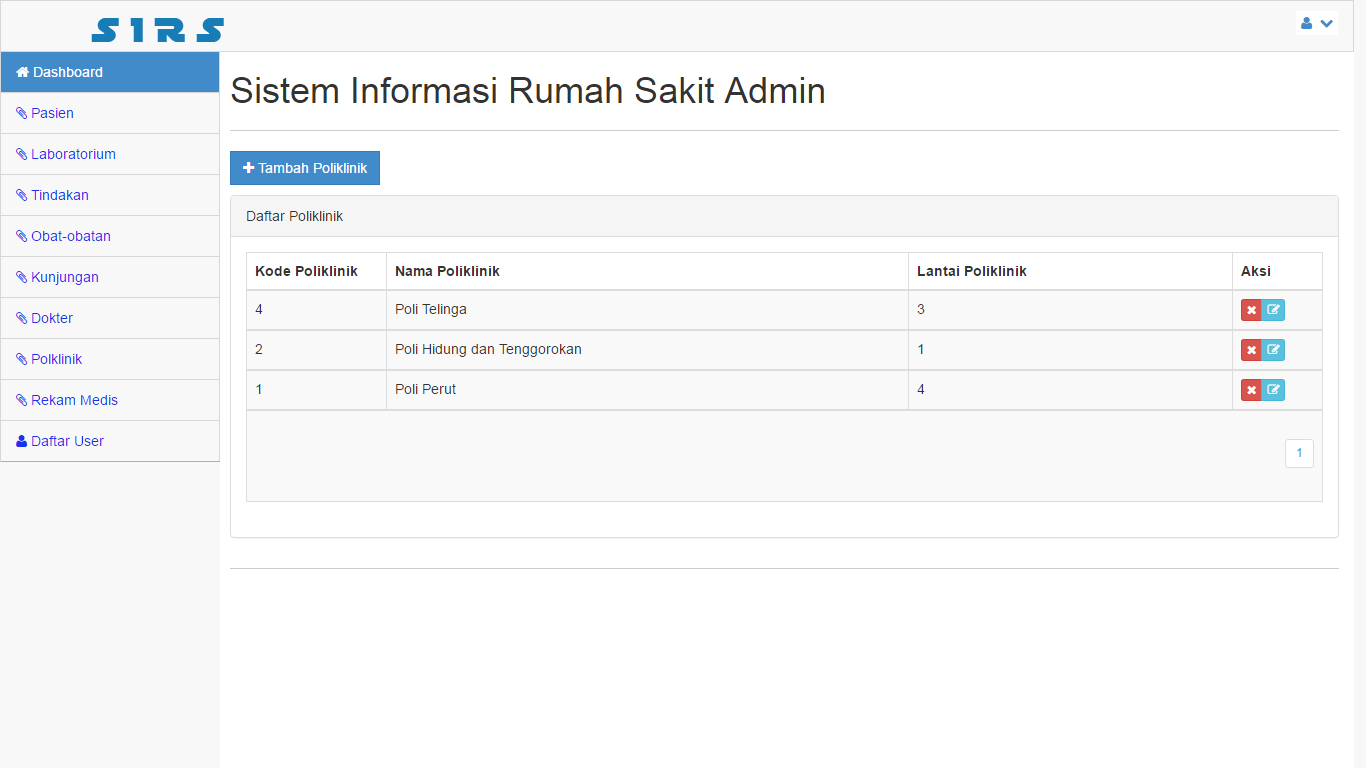Delete the Poli Telinga row
Viewport: 1366px width, 768px height.
click(x=1251, y=310)
